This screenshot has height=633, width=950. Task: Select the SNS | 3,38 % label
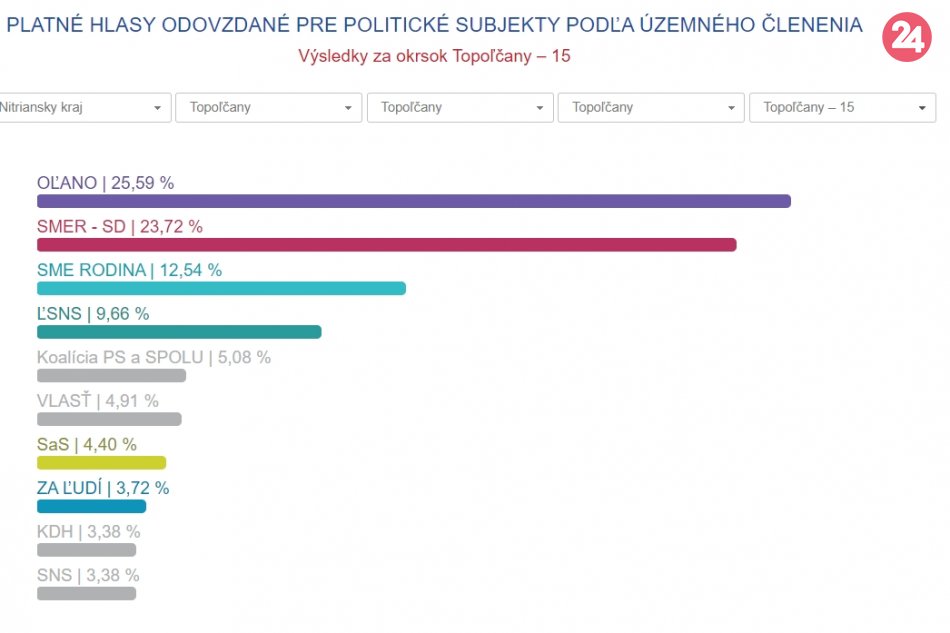88,575
